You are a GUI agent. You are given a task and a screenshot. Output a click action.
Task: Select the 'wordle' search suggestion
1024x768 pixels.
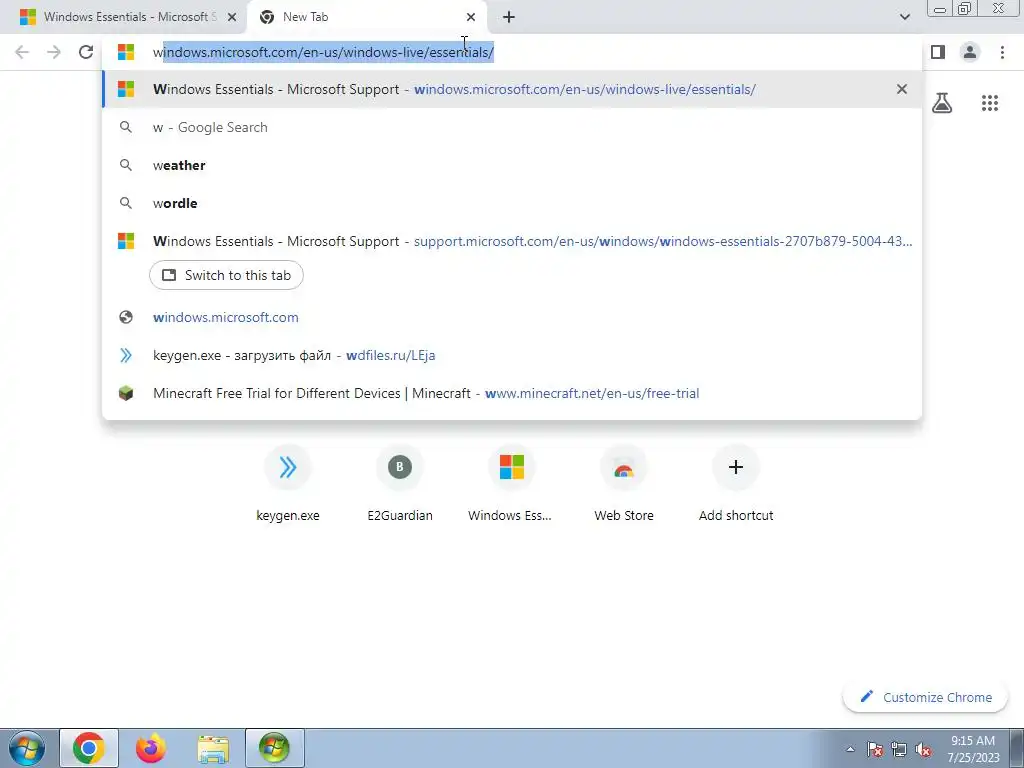(x=512, y=203)
